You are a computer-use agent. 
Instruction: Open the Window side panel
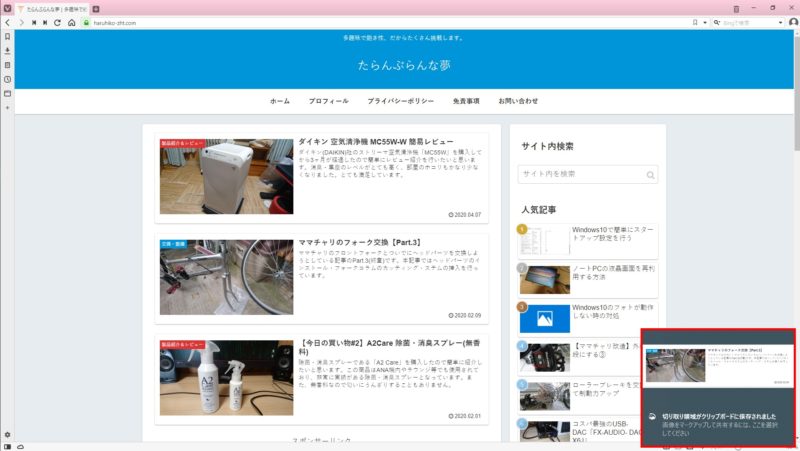tap(7, 94)
